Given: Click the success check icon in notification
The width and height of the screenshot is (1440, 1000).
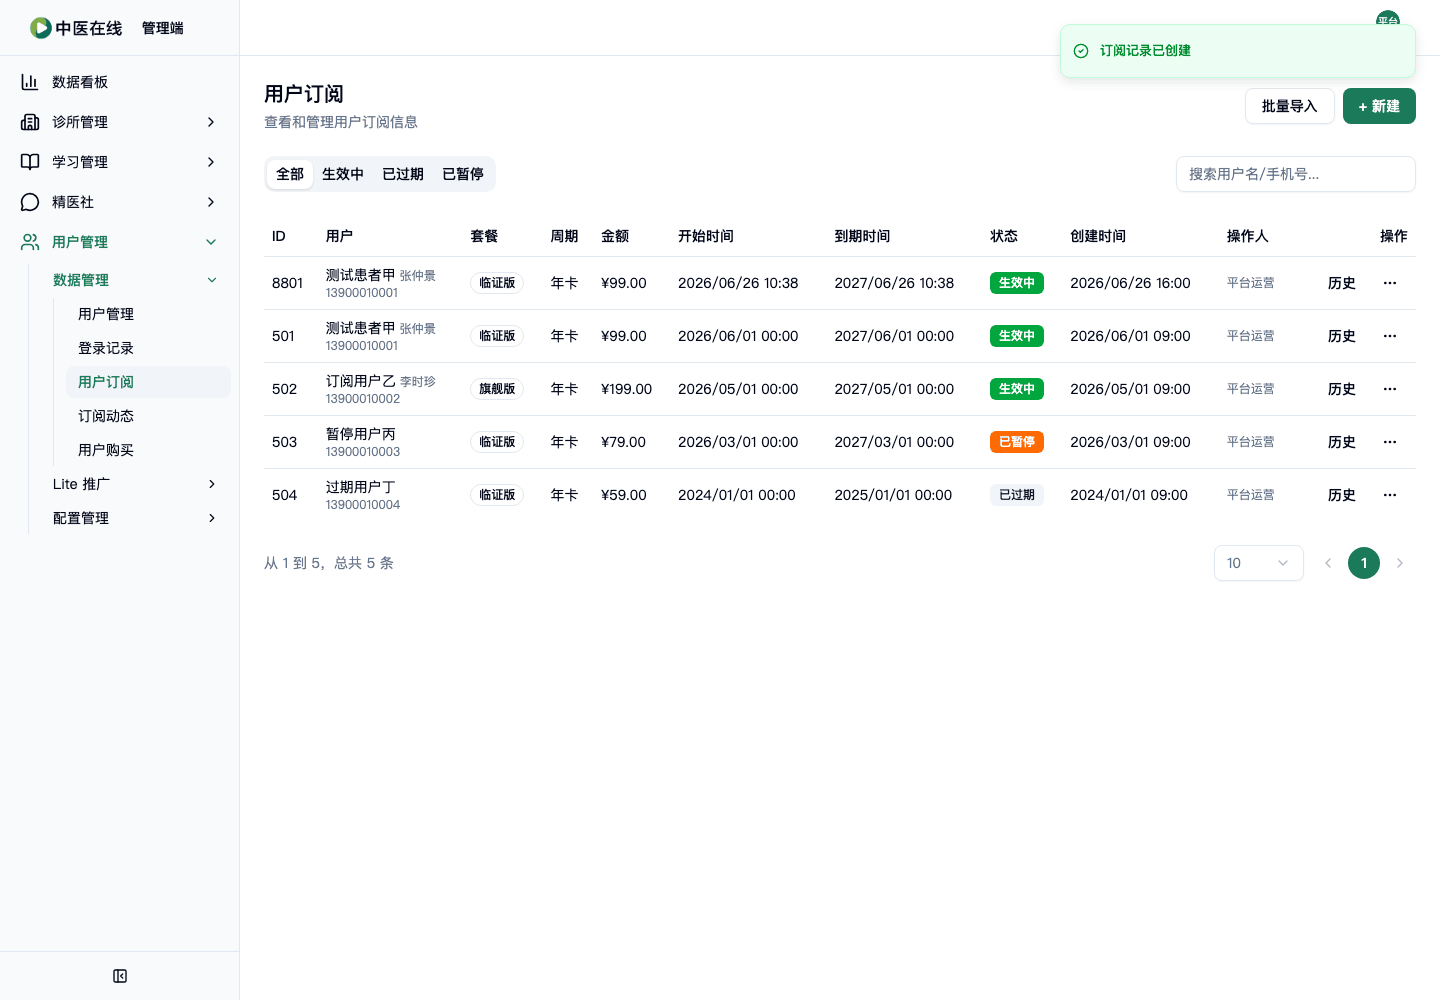Looking at the screenshot, I should click(1081, 51).
